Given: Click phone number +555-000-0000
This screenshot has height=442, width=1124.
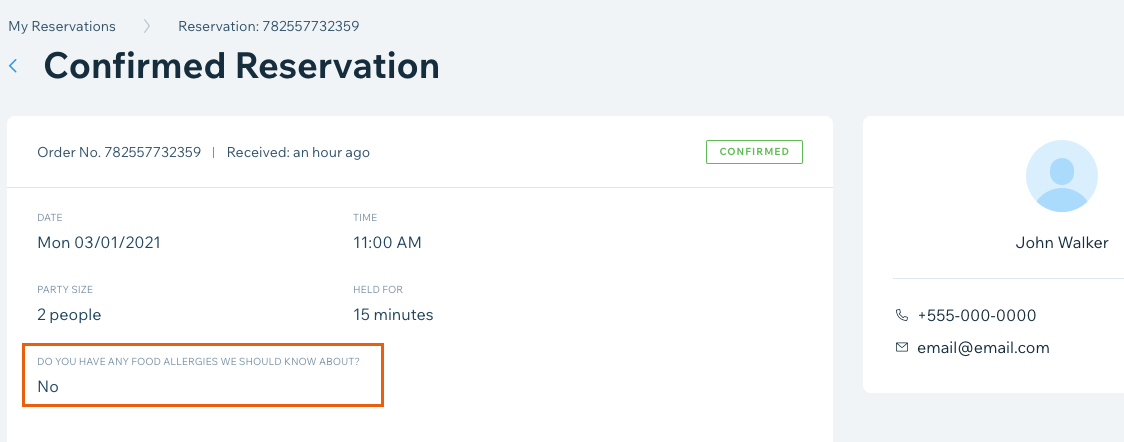Looking at the screenshot, I should [x=976, y=315].
